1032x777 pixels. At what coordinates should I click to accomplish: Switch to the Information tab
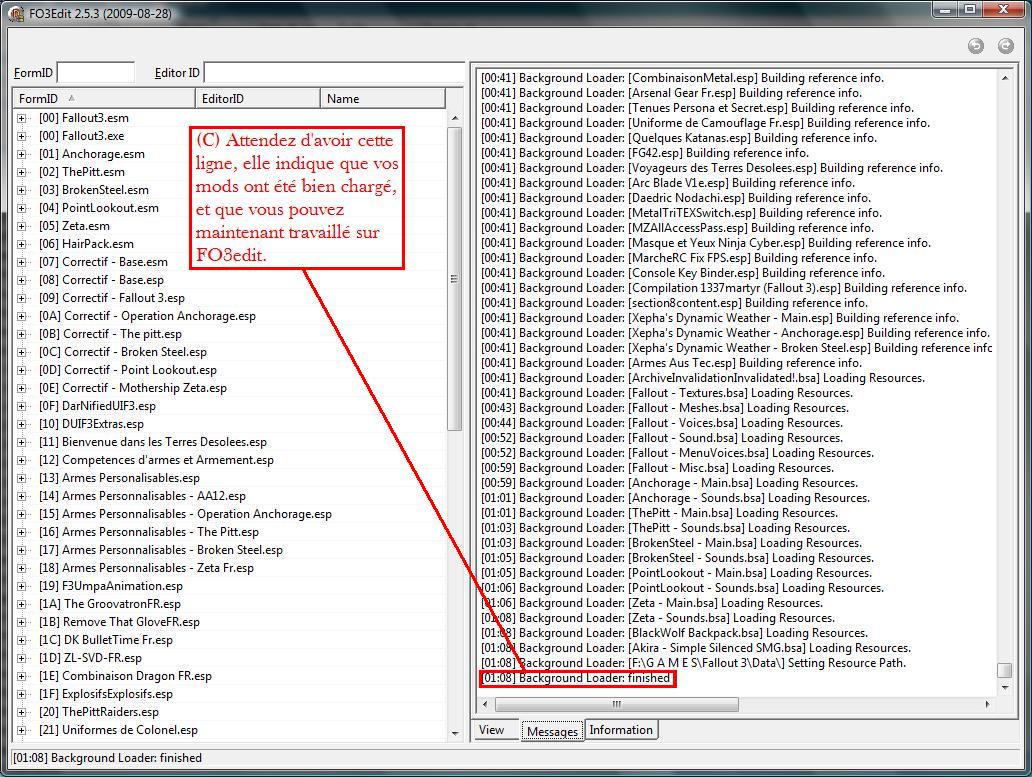point(620,730)
